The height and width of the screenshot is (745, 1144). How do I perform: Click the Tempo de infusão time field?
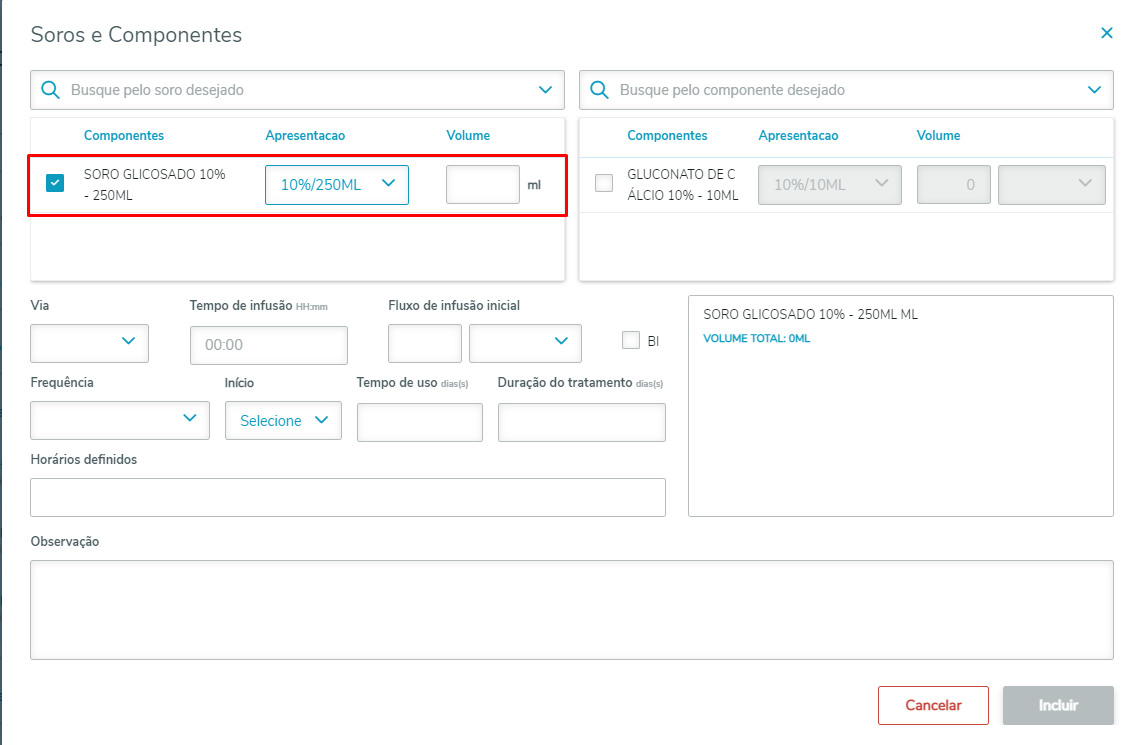[268, 345]
